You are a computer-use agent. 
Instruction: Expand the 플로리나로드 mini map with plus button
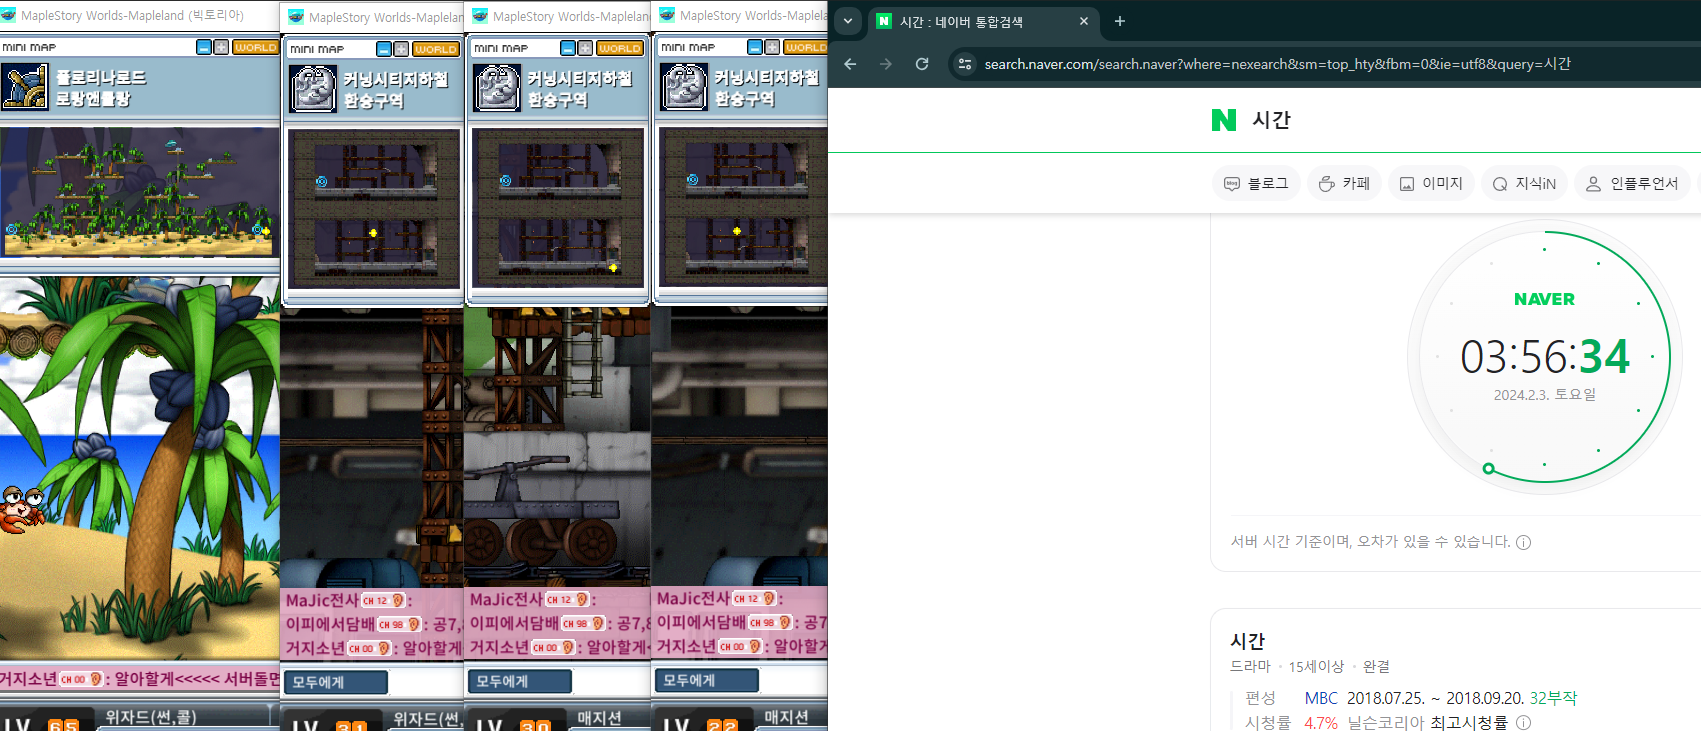point(221,47)
